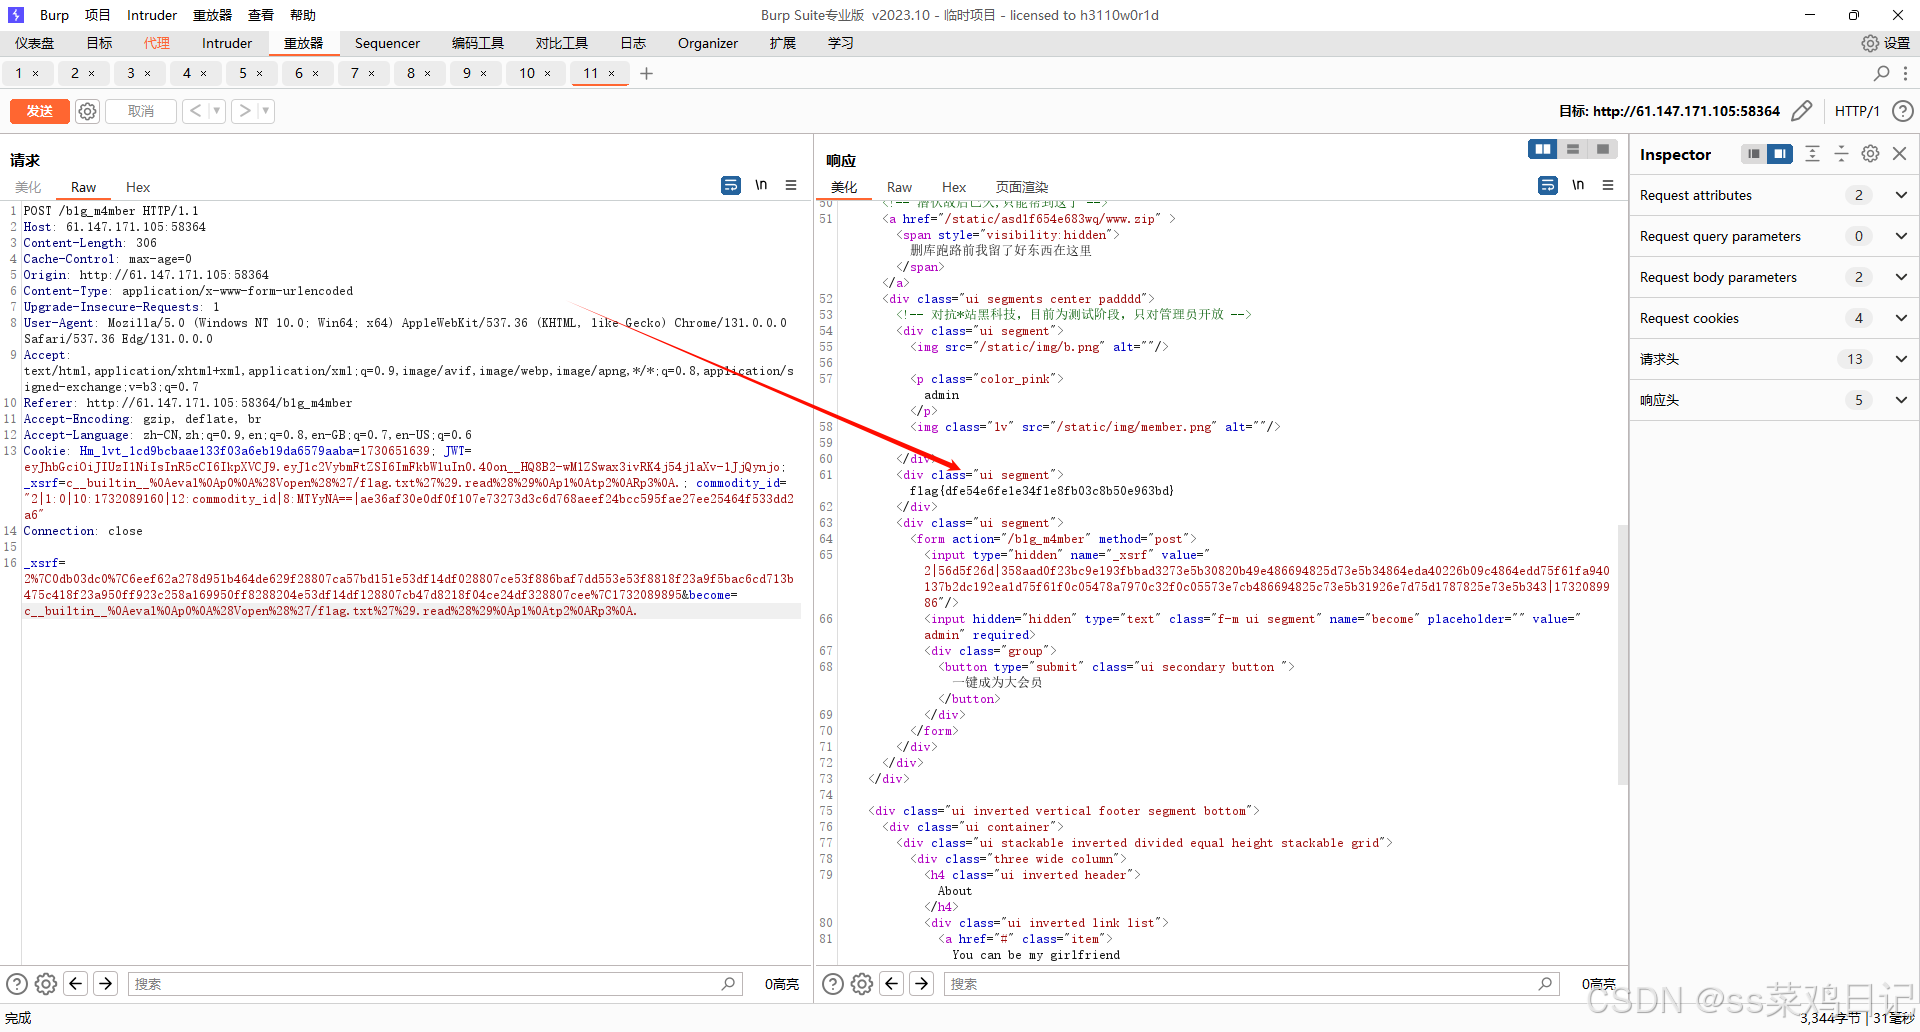Viewport: 1920px width, 1032px height.
Task: Switch request view to 美化 Pretty
Action: click(28, 187)
